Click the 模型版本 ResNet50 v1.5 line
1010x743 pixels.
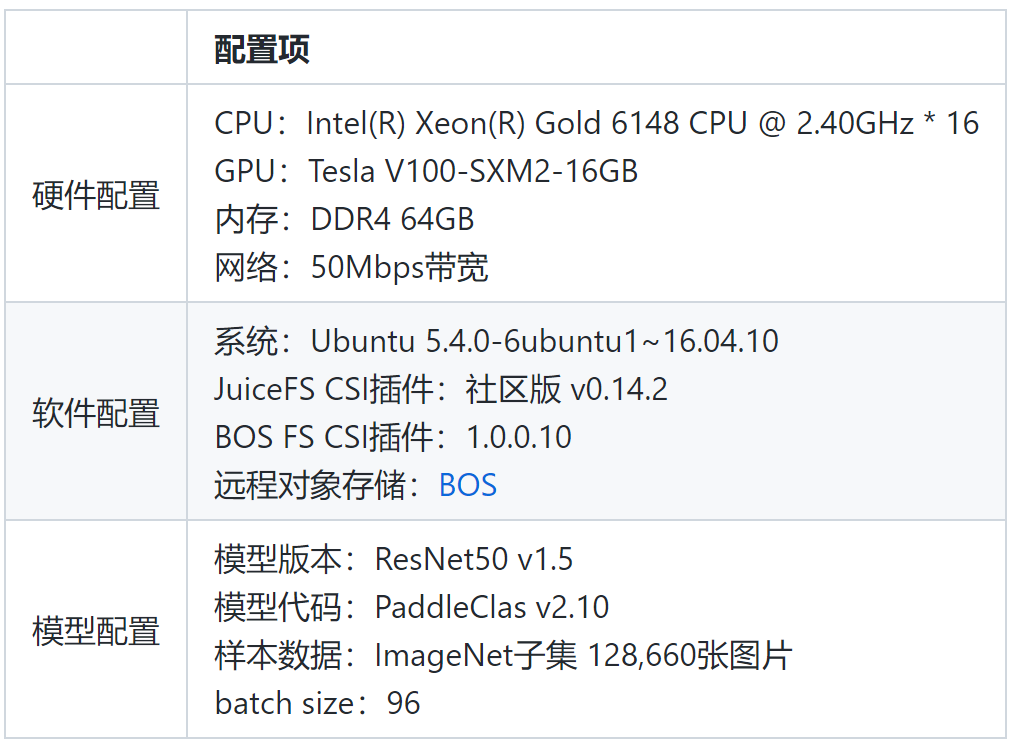pyautogui.click(x=393, y=559)
